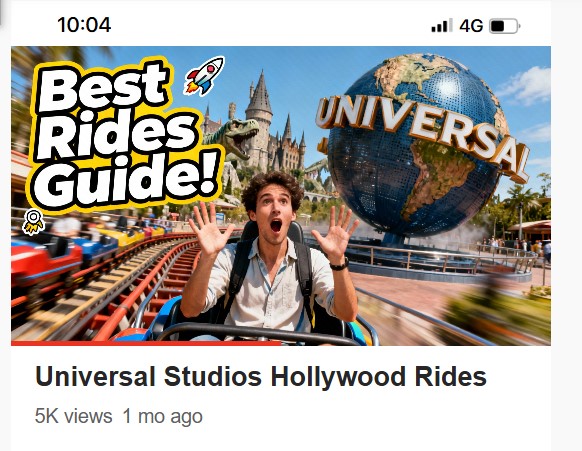
Task: Click the UNIVERSAL lettering on the globe
Action: (422, 135)
